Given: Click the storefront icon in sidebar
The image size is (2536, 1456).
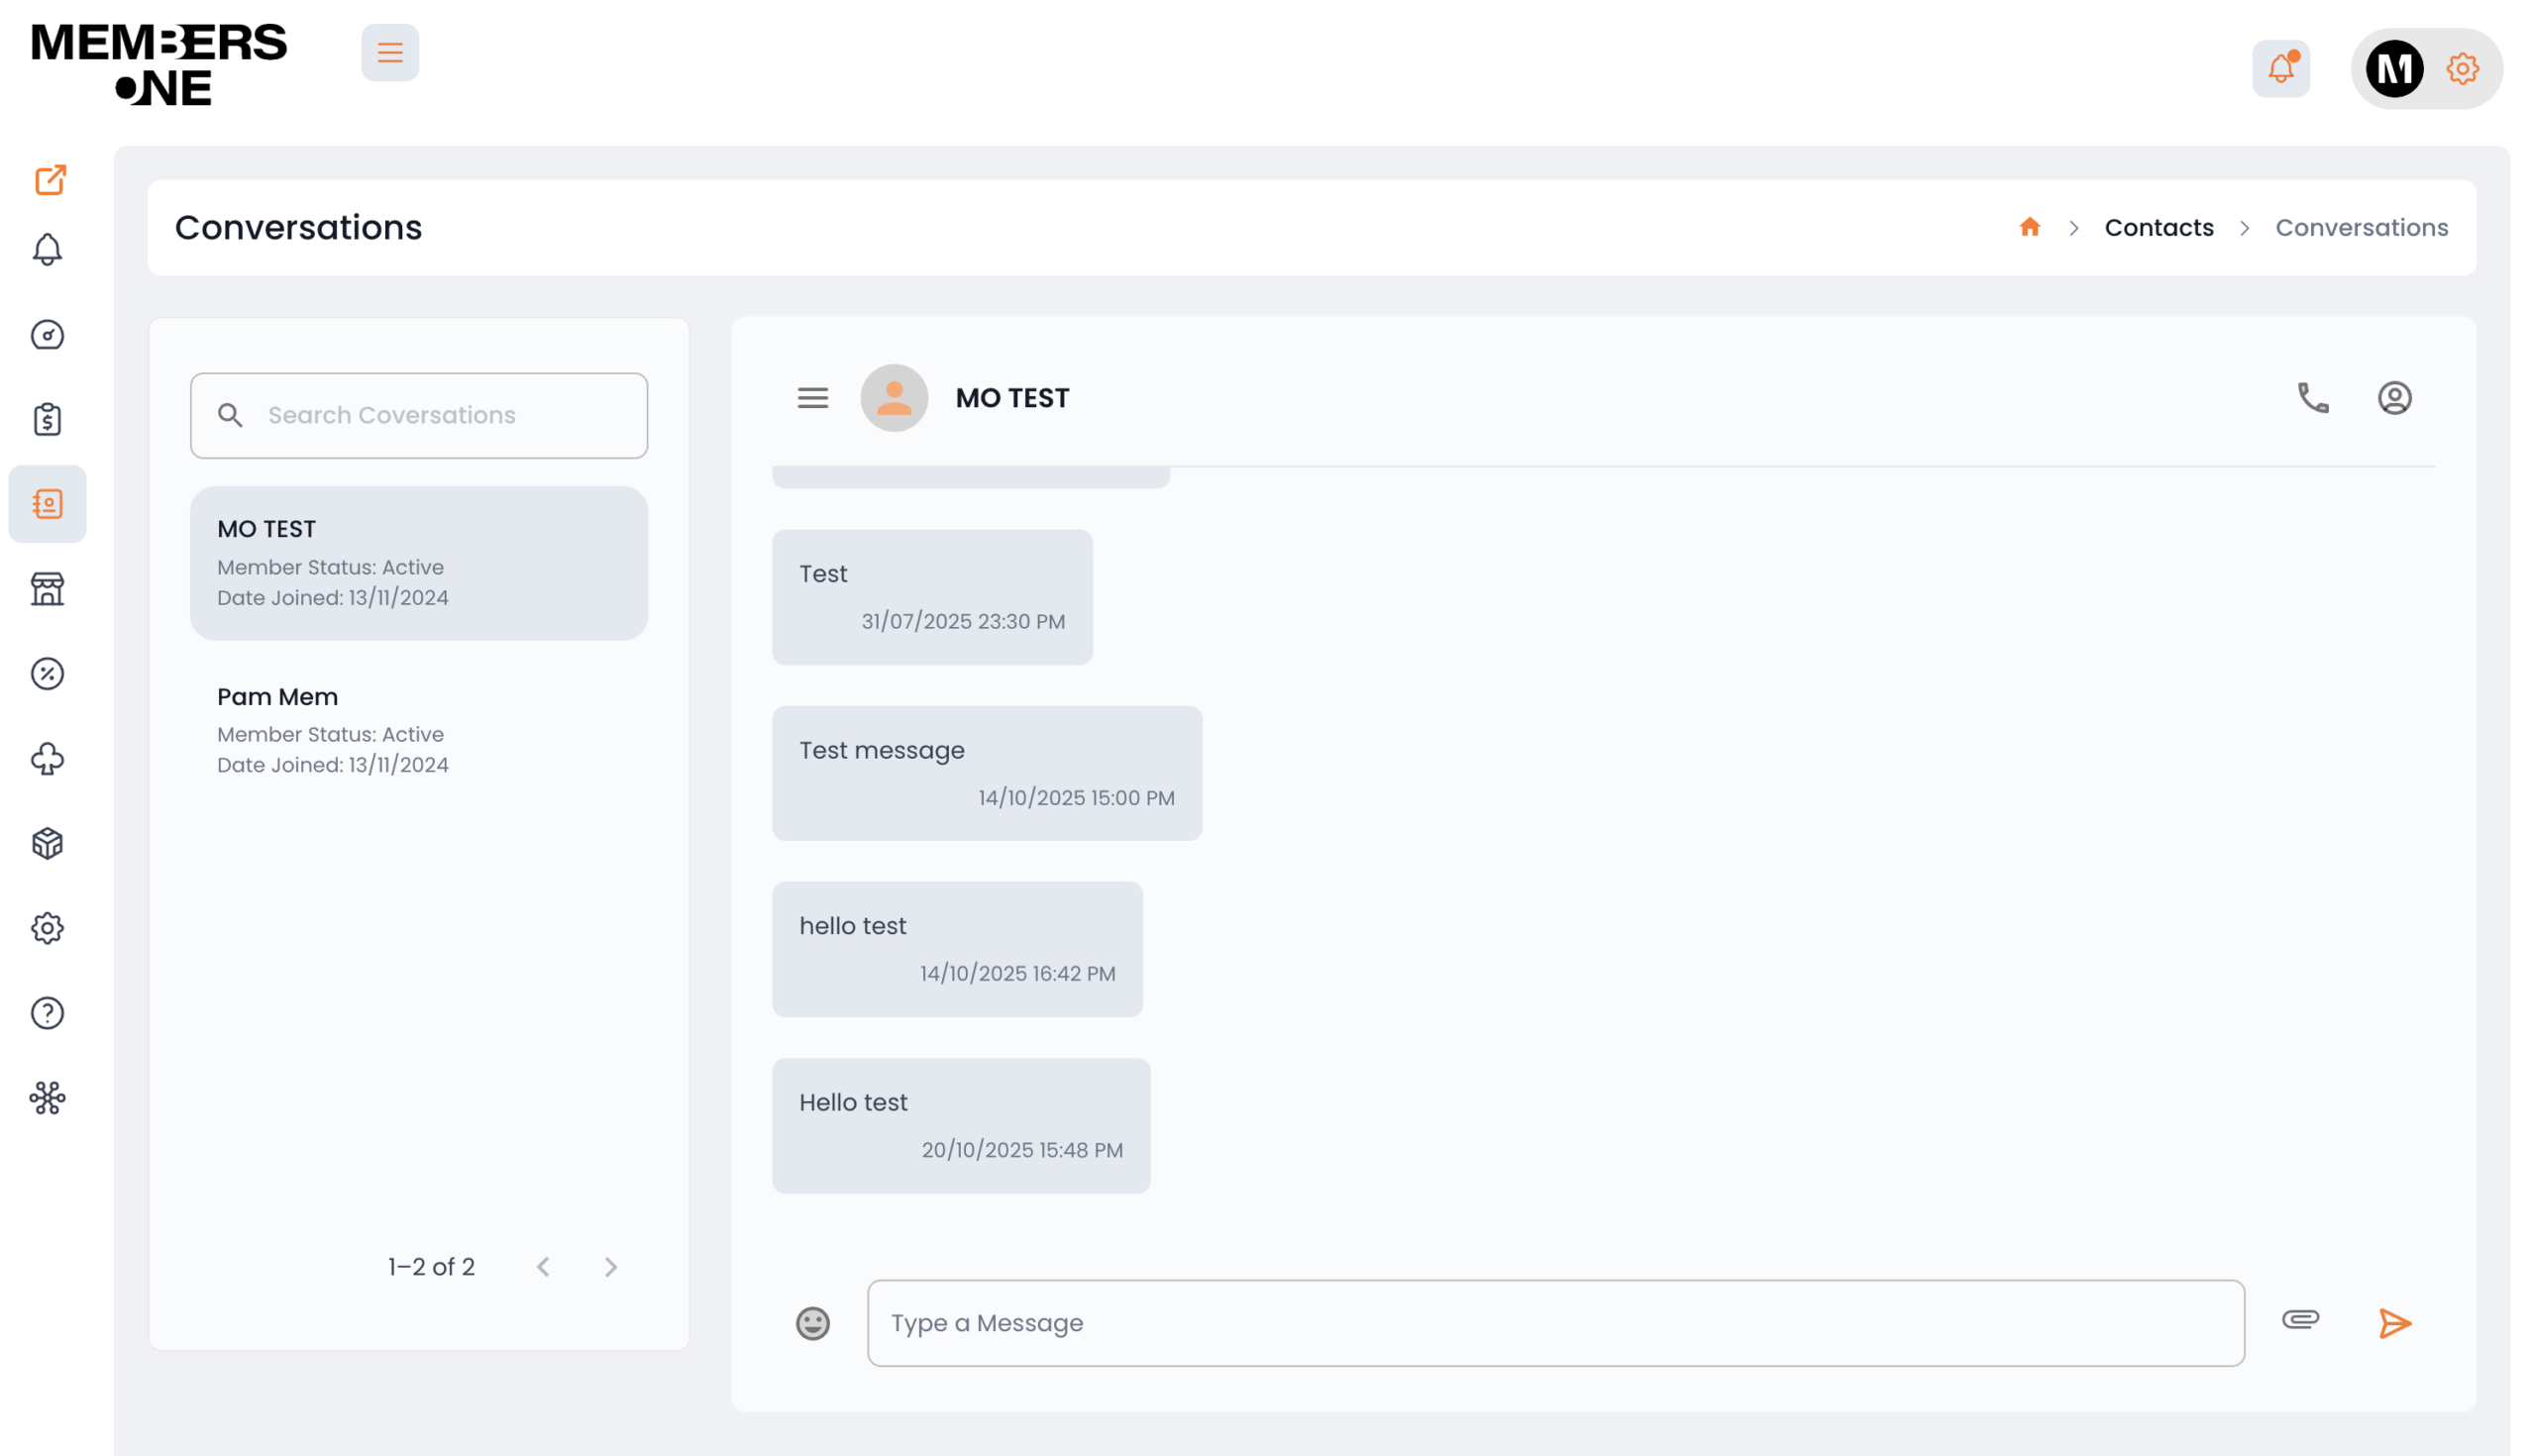Looking at the screenshot, I should pos(47,589).
